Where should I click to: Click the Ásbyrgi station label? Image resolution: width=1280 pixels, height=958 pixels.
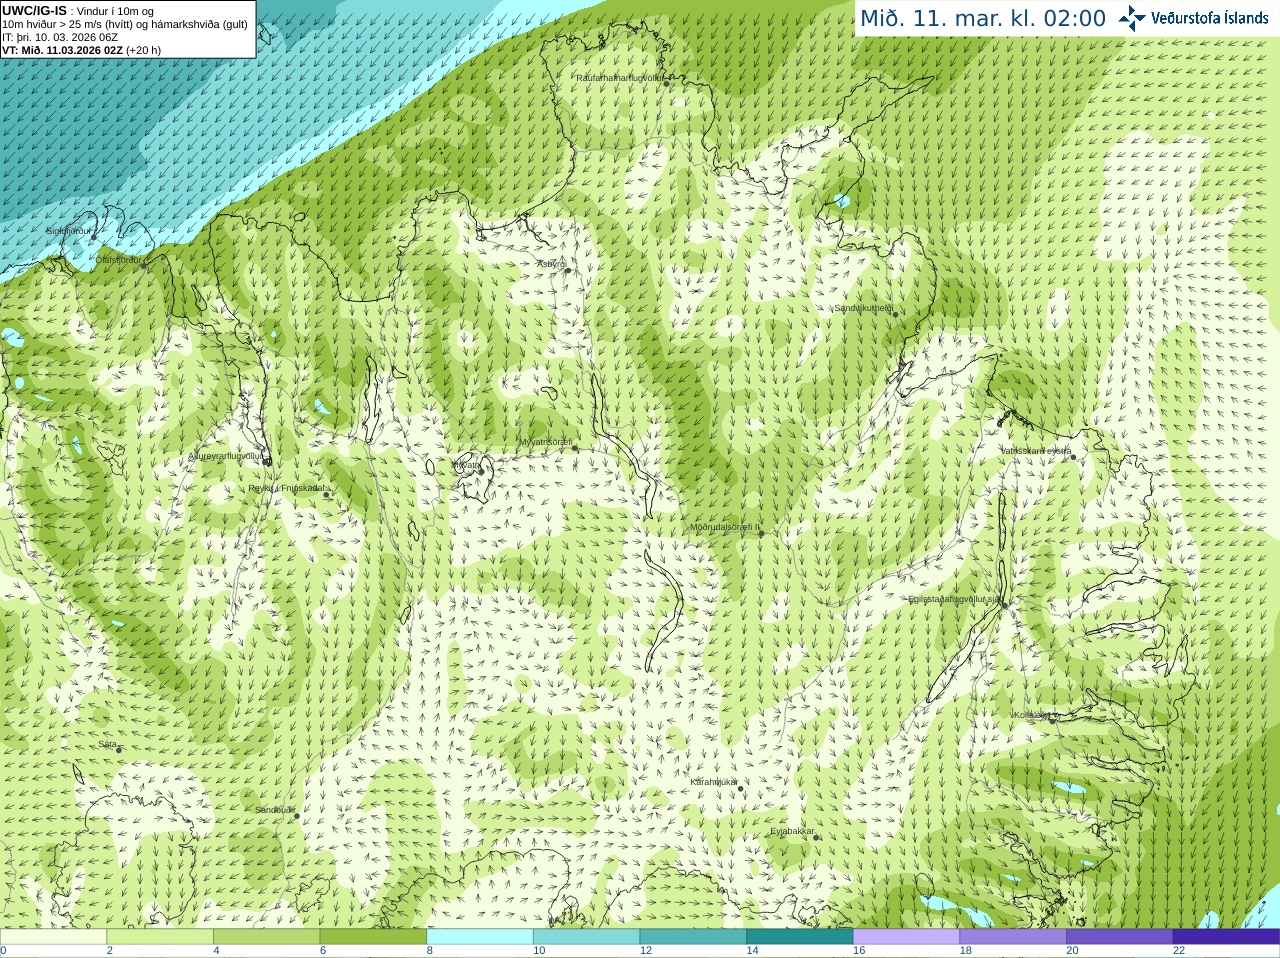click(551, 264)
